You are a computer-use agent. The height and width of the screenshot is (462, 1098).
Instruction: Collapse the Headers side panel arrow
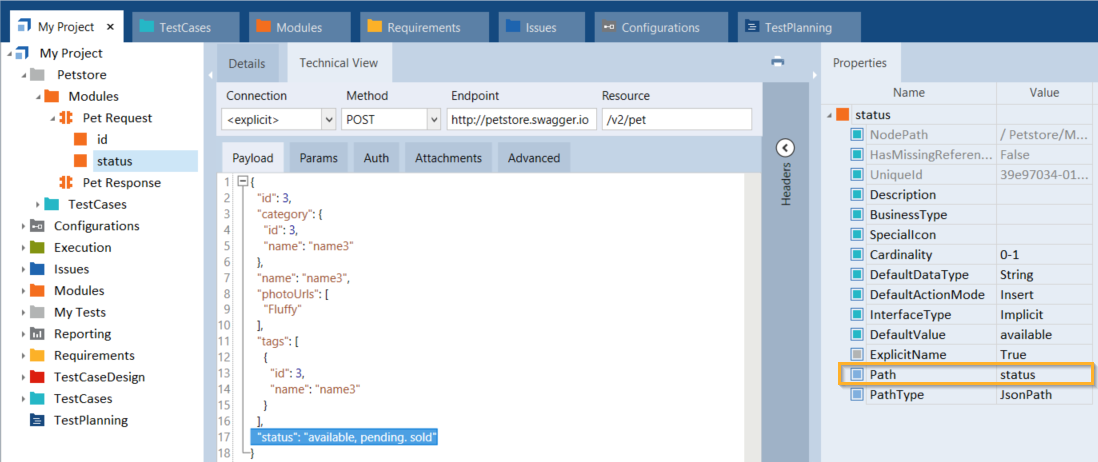click(785, 148)
